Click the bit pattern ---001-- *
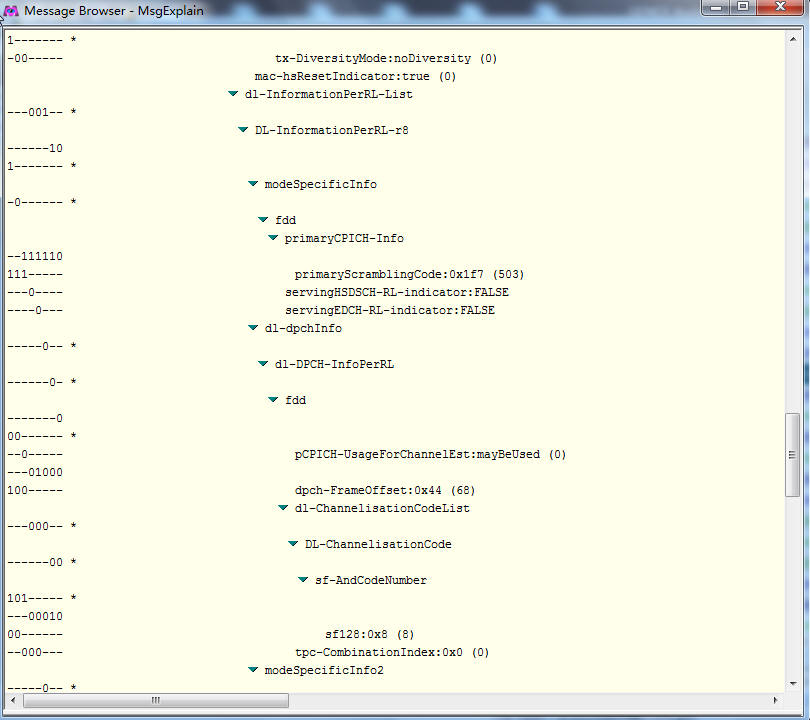The height and width of the screenshot is (720, 810). (x=42, y=112)
